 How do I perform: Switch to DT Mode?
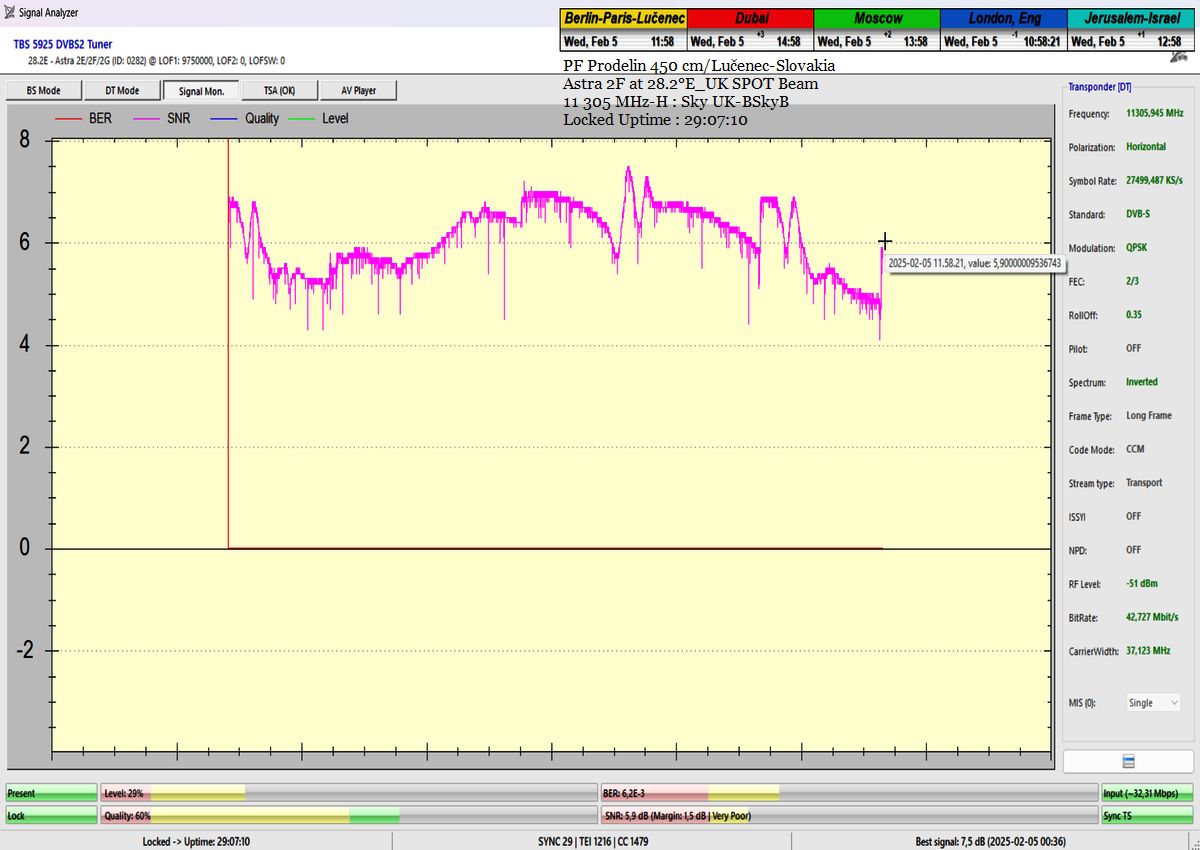(121, 91)
